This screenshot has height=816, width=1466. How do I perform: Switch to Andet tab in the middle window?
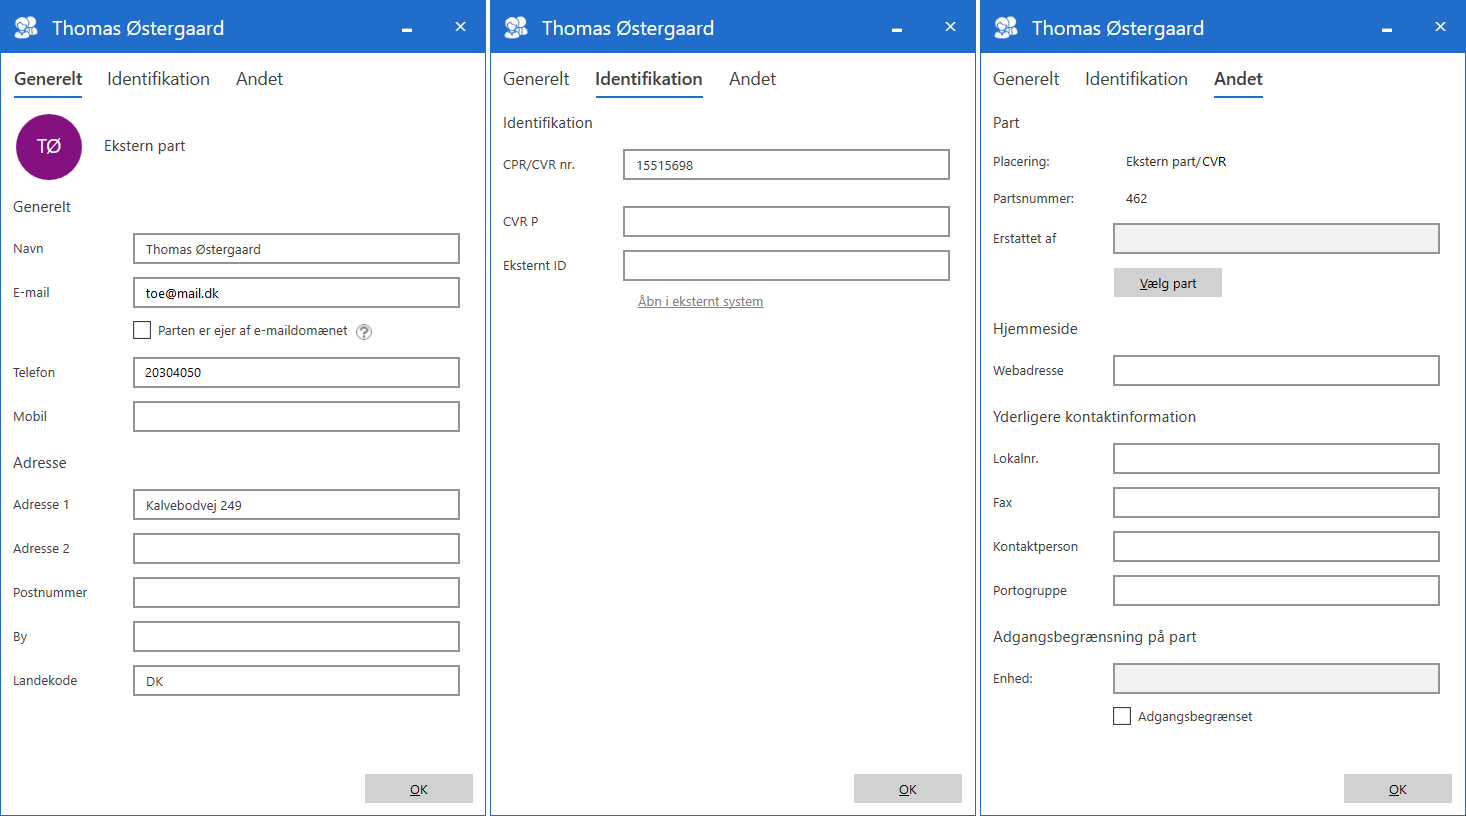(752, 79)
